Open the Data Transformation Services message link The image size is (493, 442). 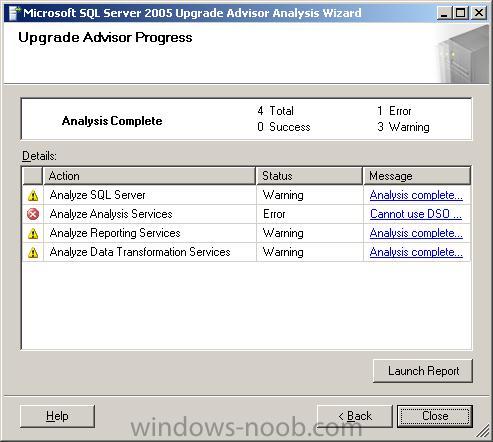pyautogui.click(x=416, y=252)
